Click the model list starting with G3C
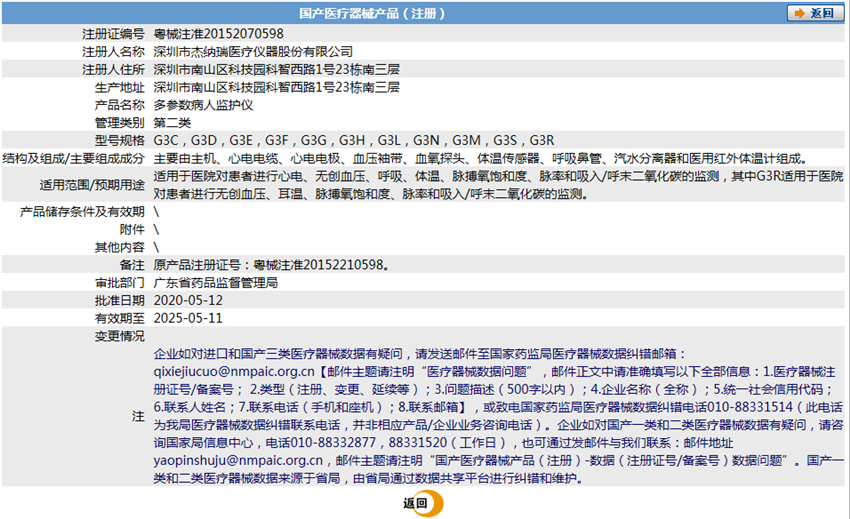This screenshot has width=850, height=519. click(354, 140)
